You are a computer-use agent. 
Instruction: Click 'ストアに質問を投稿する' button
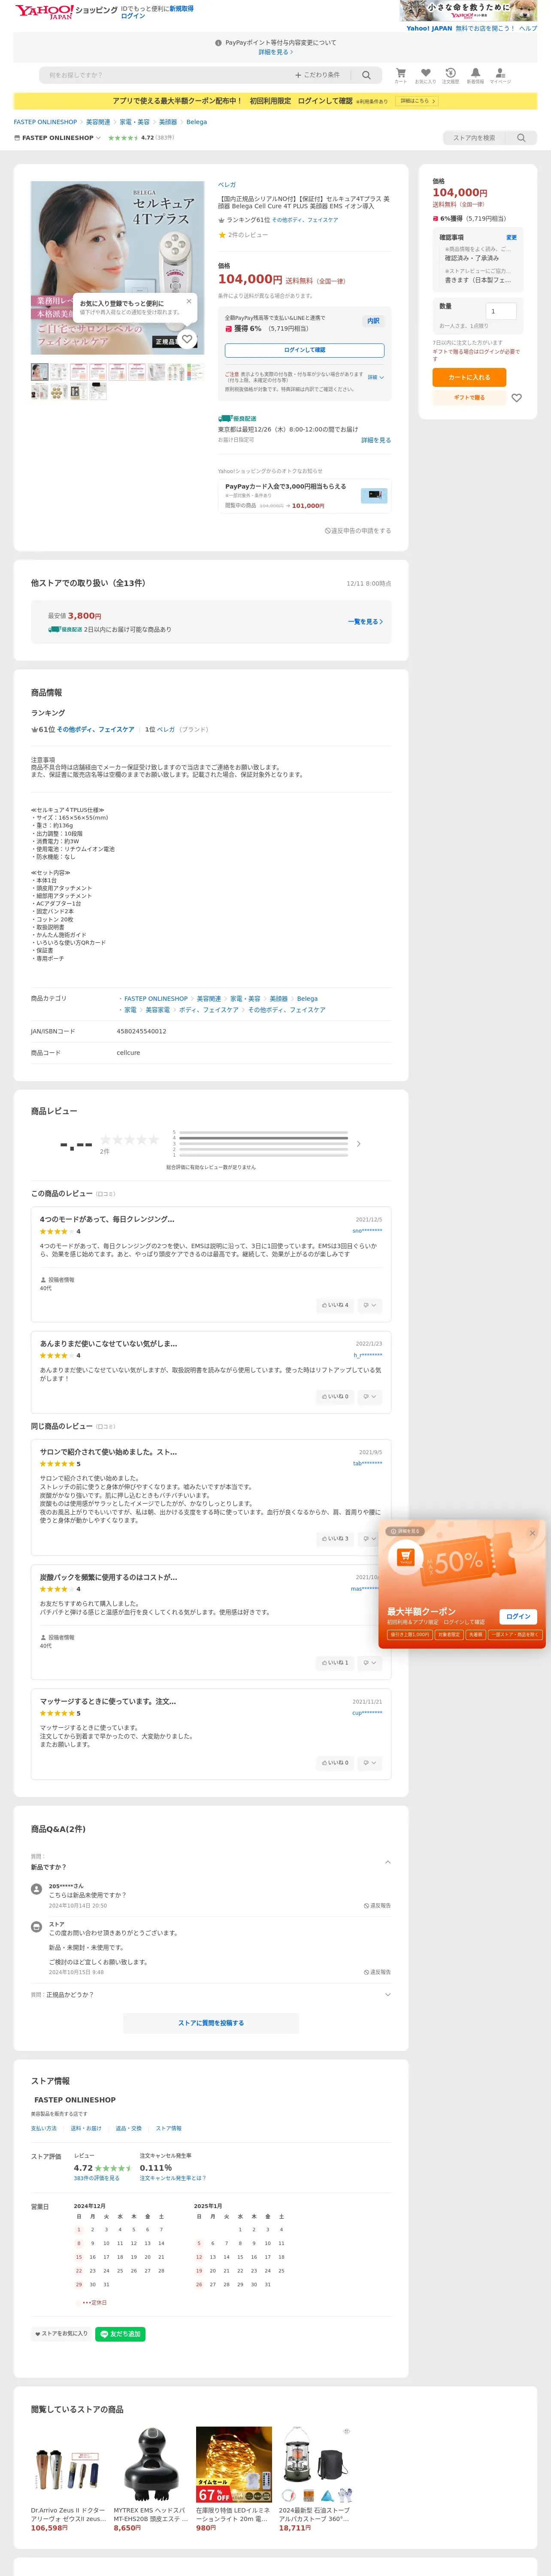coord(211,2023)
